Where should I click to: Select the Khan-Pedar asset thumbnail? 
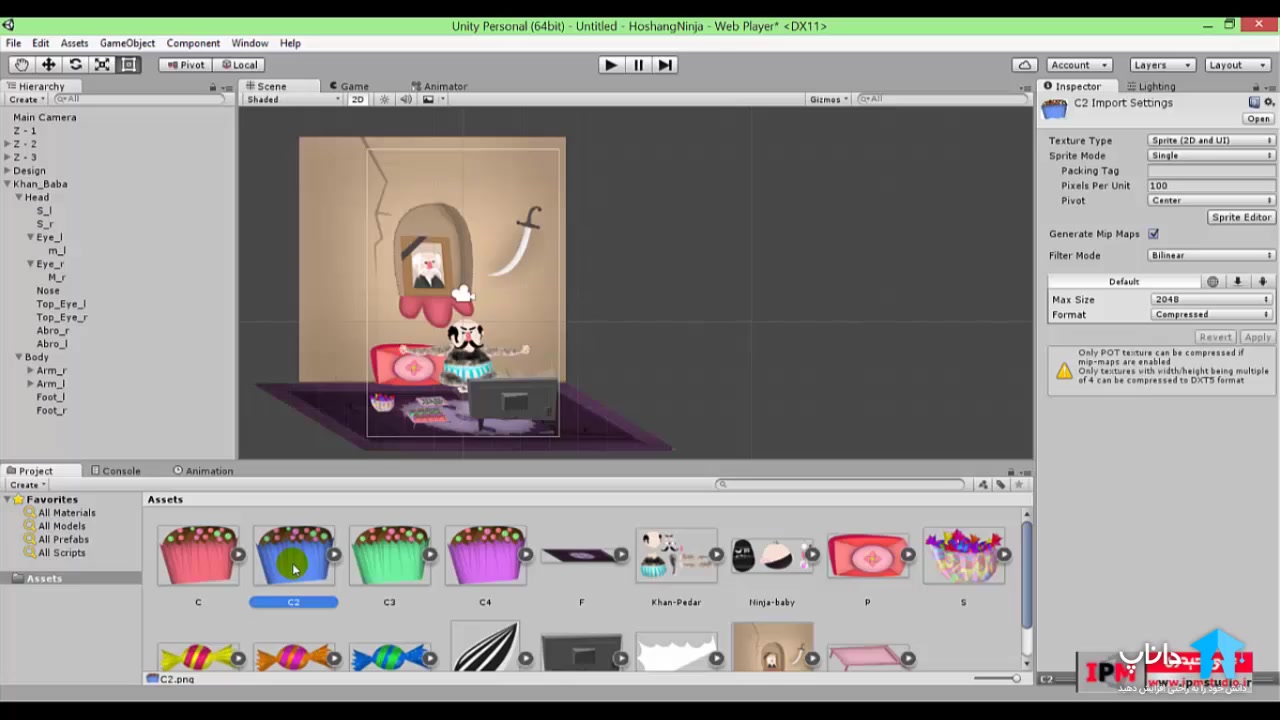[x=676, y=556]
